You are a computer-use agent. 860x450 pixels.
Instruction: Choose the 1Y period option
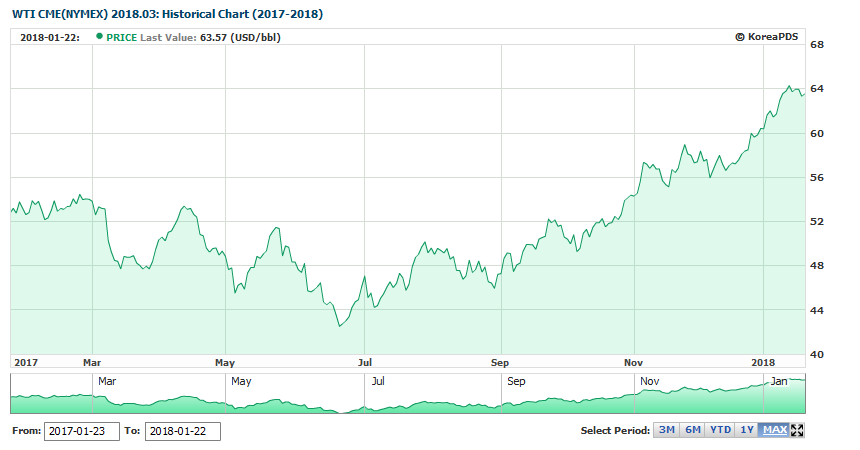coord(746,430)
